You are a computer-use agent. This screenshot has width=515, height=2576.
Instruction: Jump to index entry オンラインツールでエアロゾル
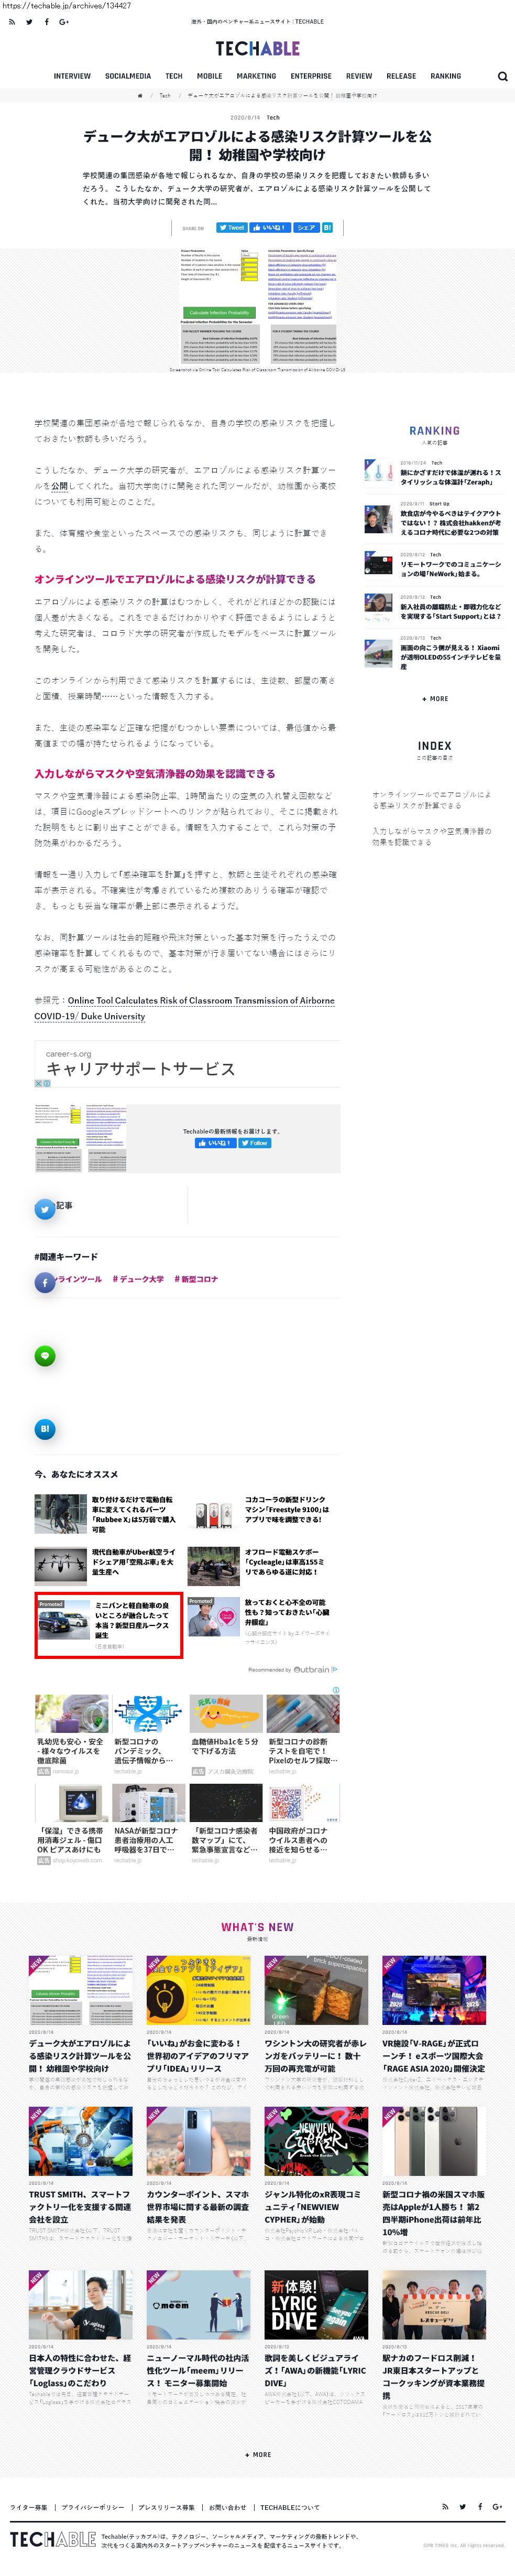[x=432, y=799]
